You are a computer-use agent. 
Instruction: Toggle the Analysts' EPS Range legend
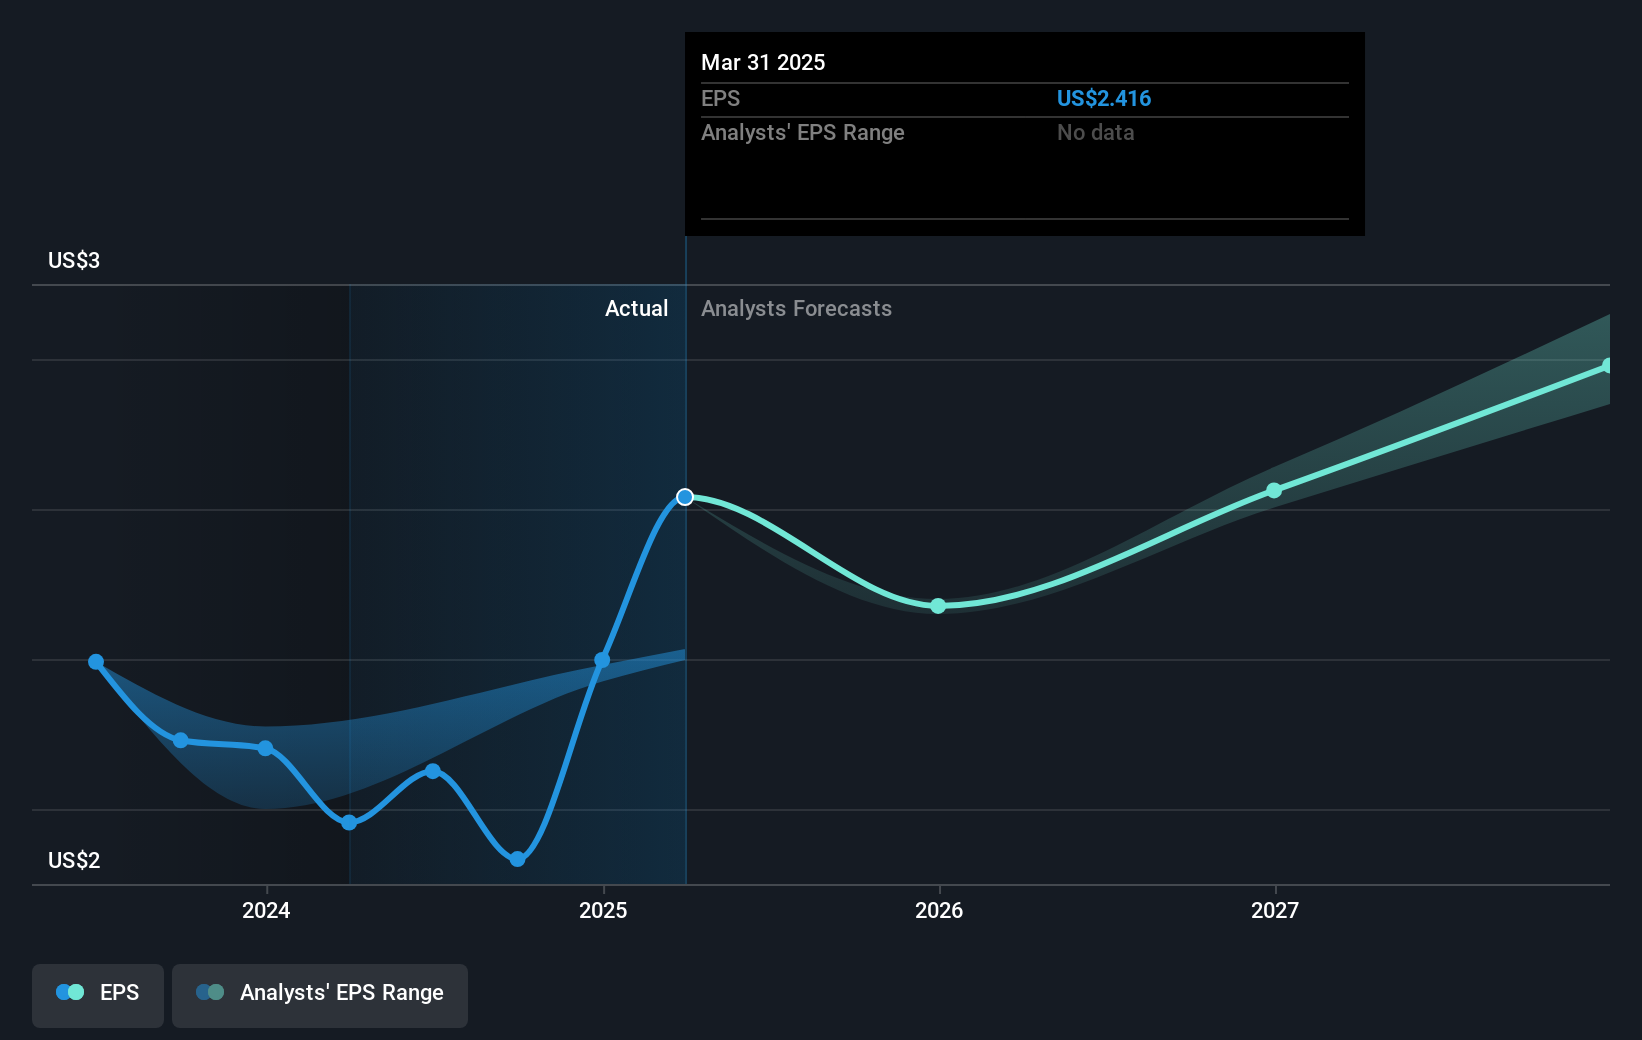pos(320,995)
